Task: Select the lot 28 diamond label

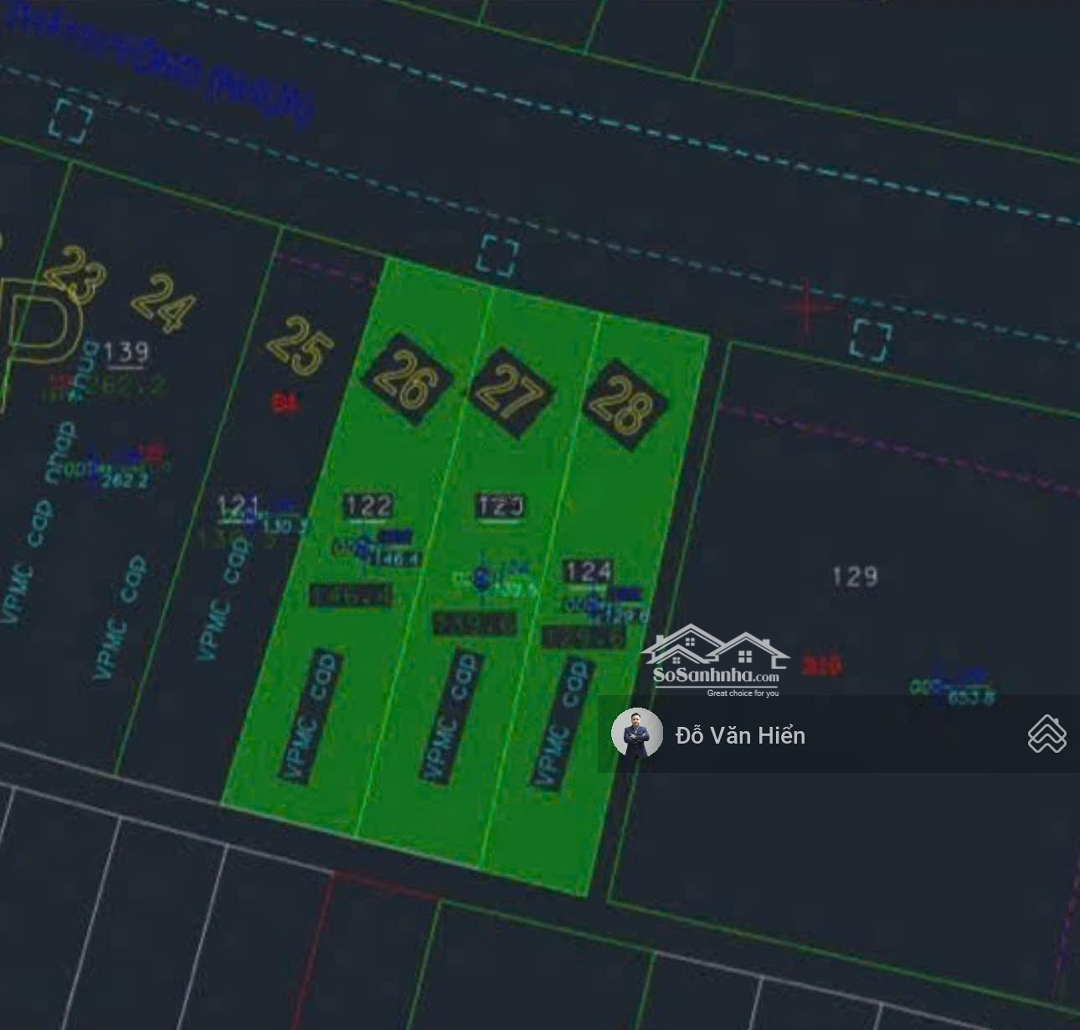Action: [x=624, y=404]
